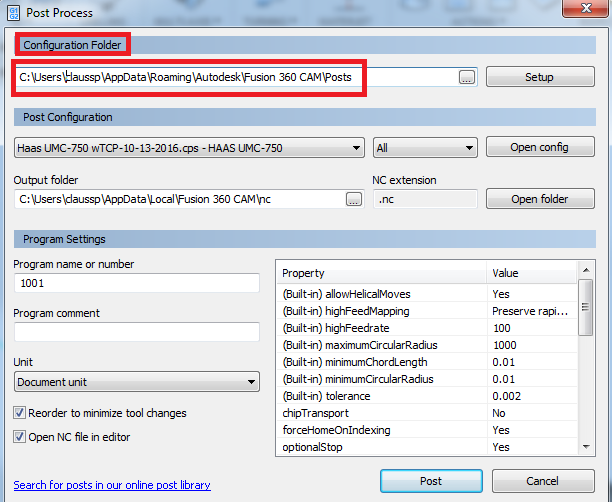This screenshot has width=612, height=502.
Task: Click the Post Process window title icon
Action: click(x=13, y=12)
